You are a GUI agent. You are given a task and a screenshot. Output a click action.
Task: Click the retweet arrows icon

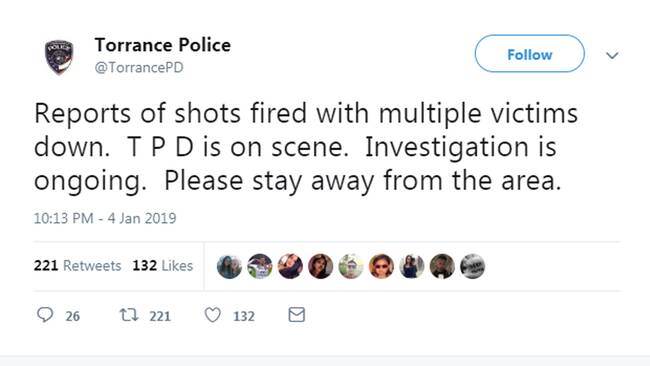[x=129, y=315]
